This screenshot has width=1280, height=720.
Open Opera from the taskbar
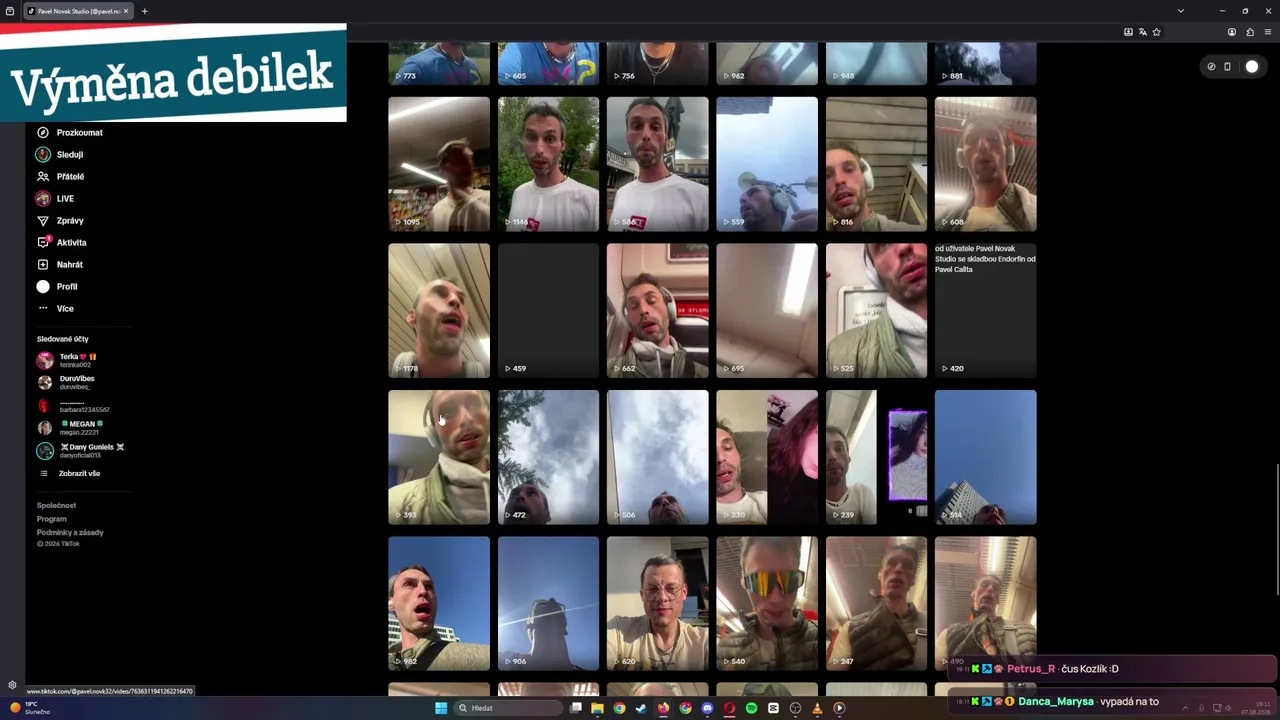pyautogui.click(x=729, y=708)
